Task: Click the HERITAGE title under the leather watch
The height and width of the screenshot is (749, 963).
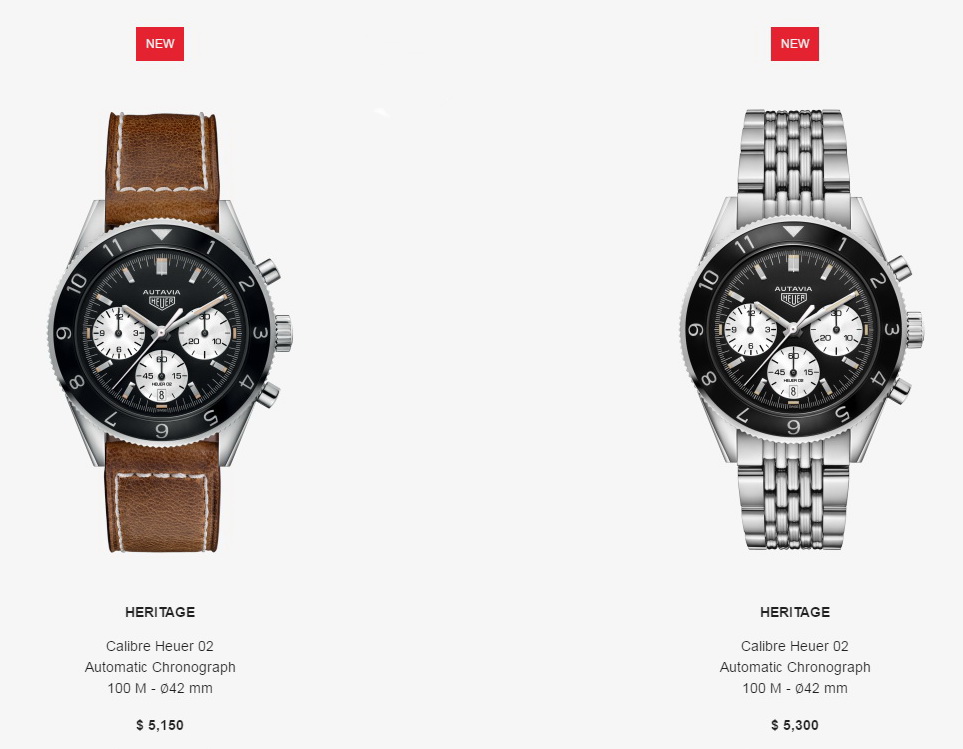Action: (160, 612)
